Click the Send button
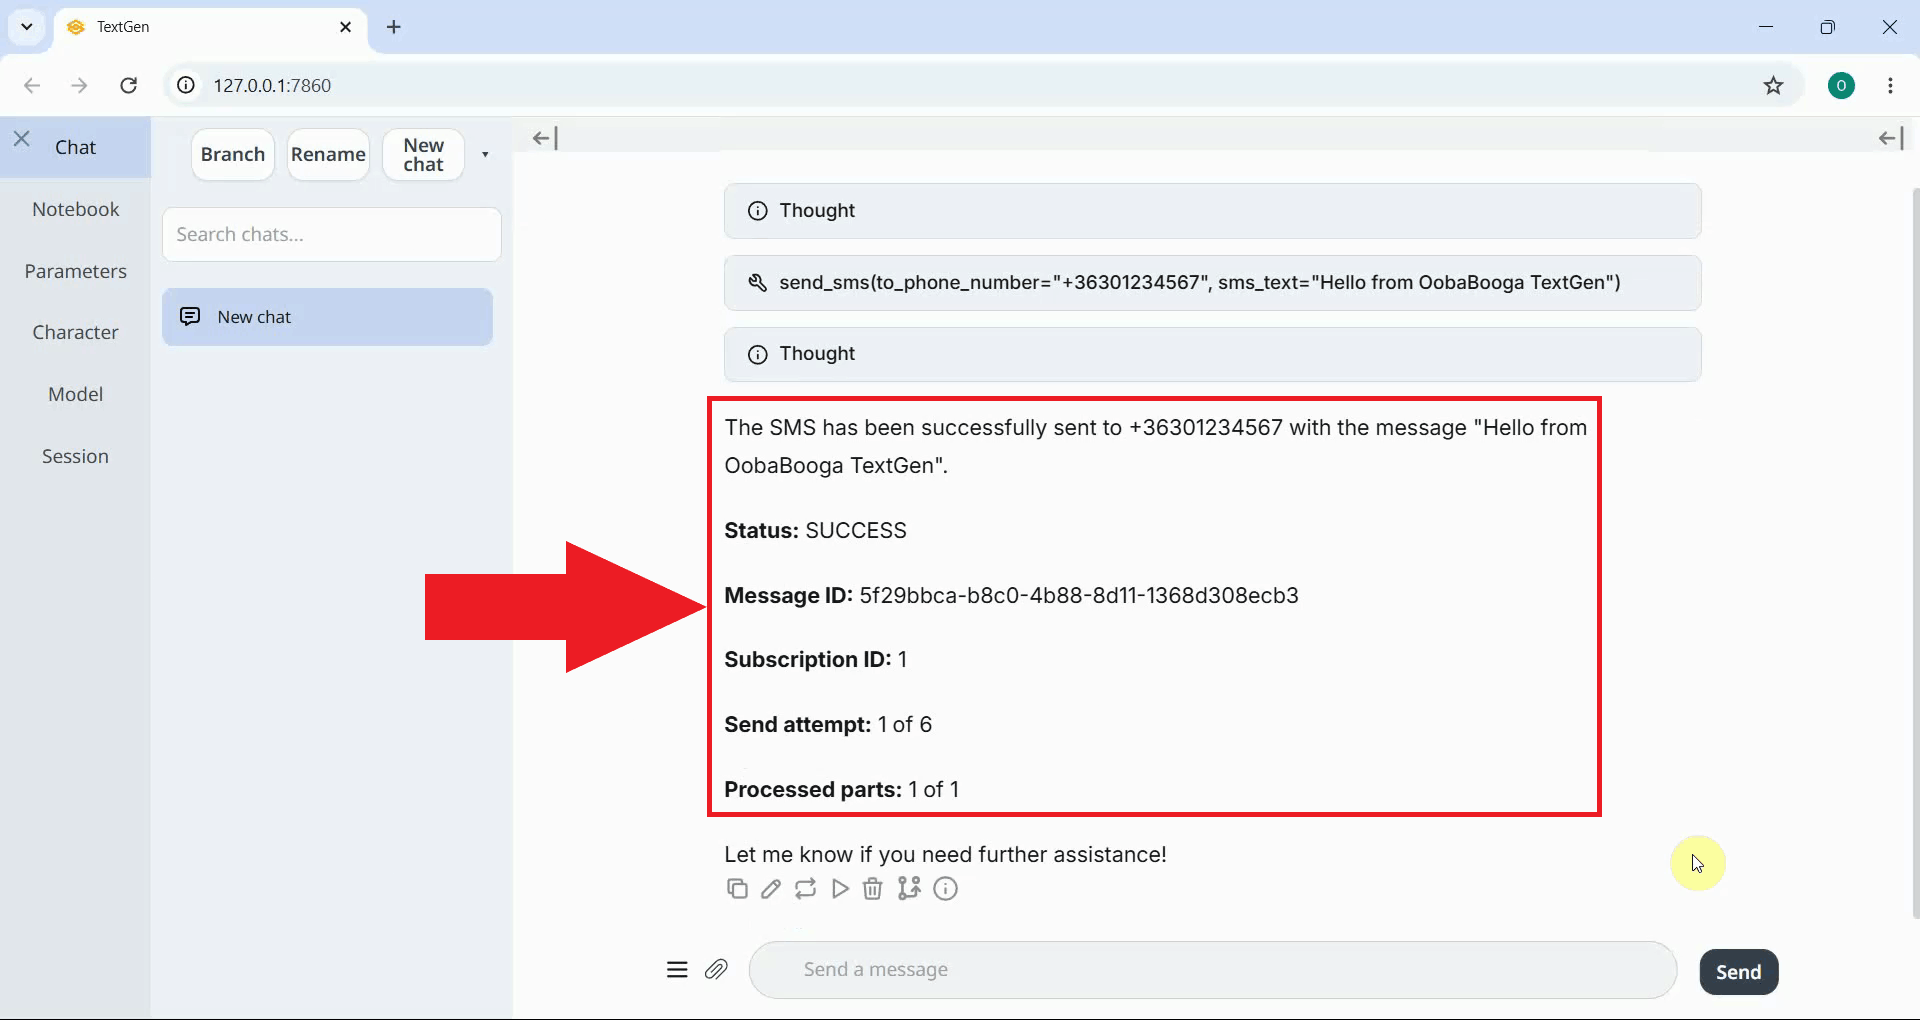Screen dimensions: 1920x1020 click(x=1738, y=972)
